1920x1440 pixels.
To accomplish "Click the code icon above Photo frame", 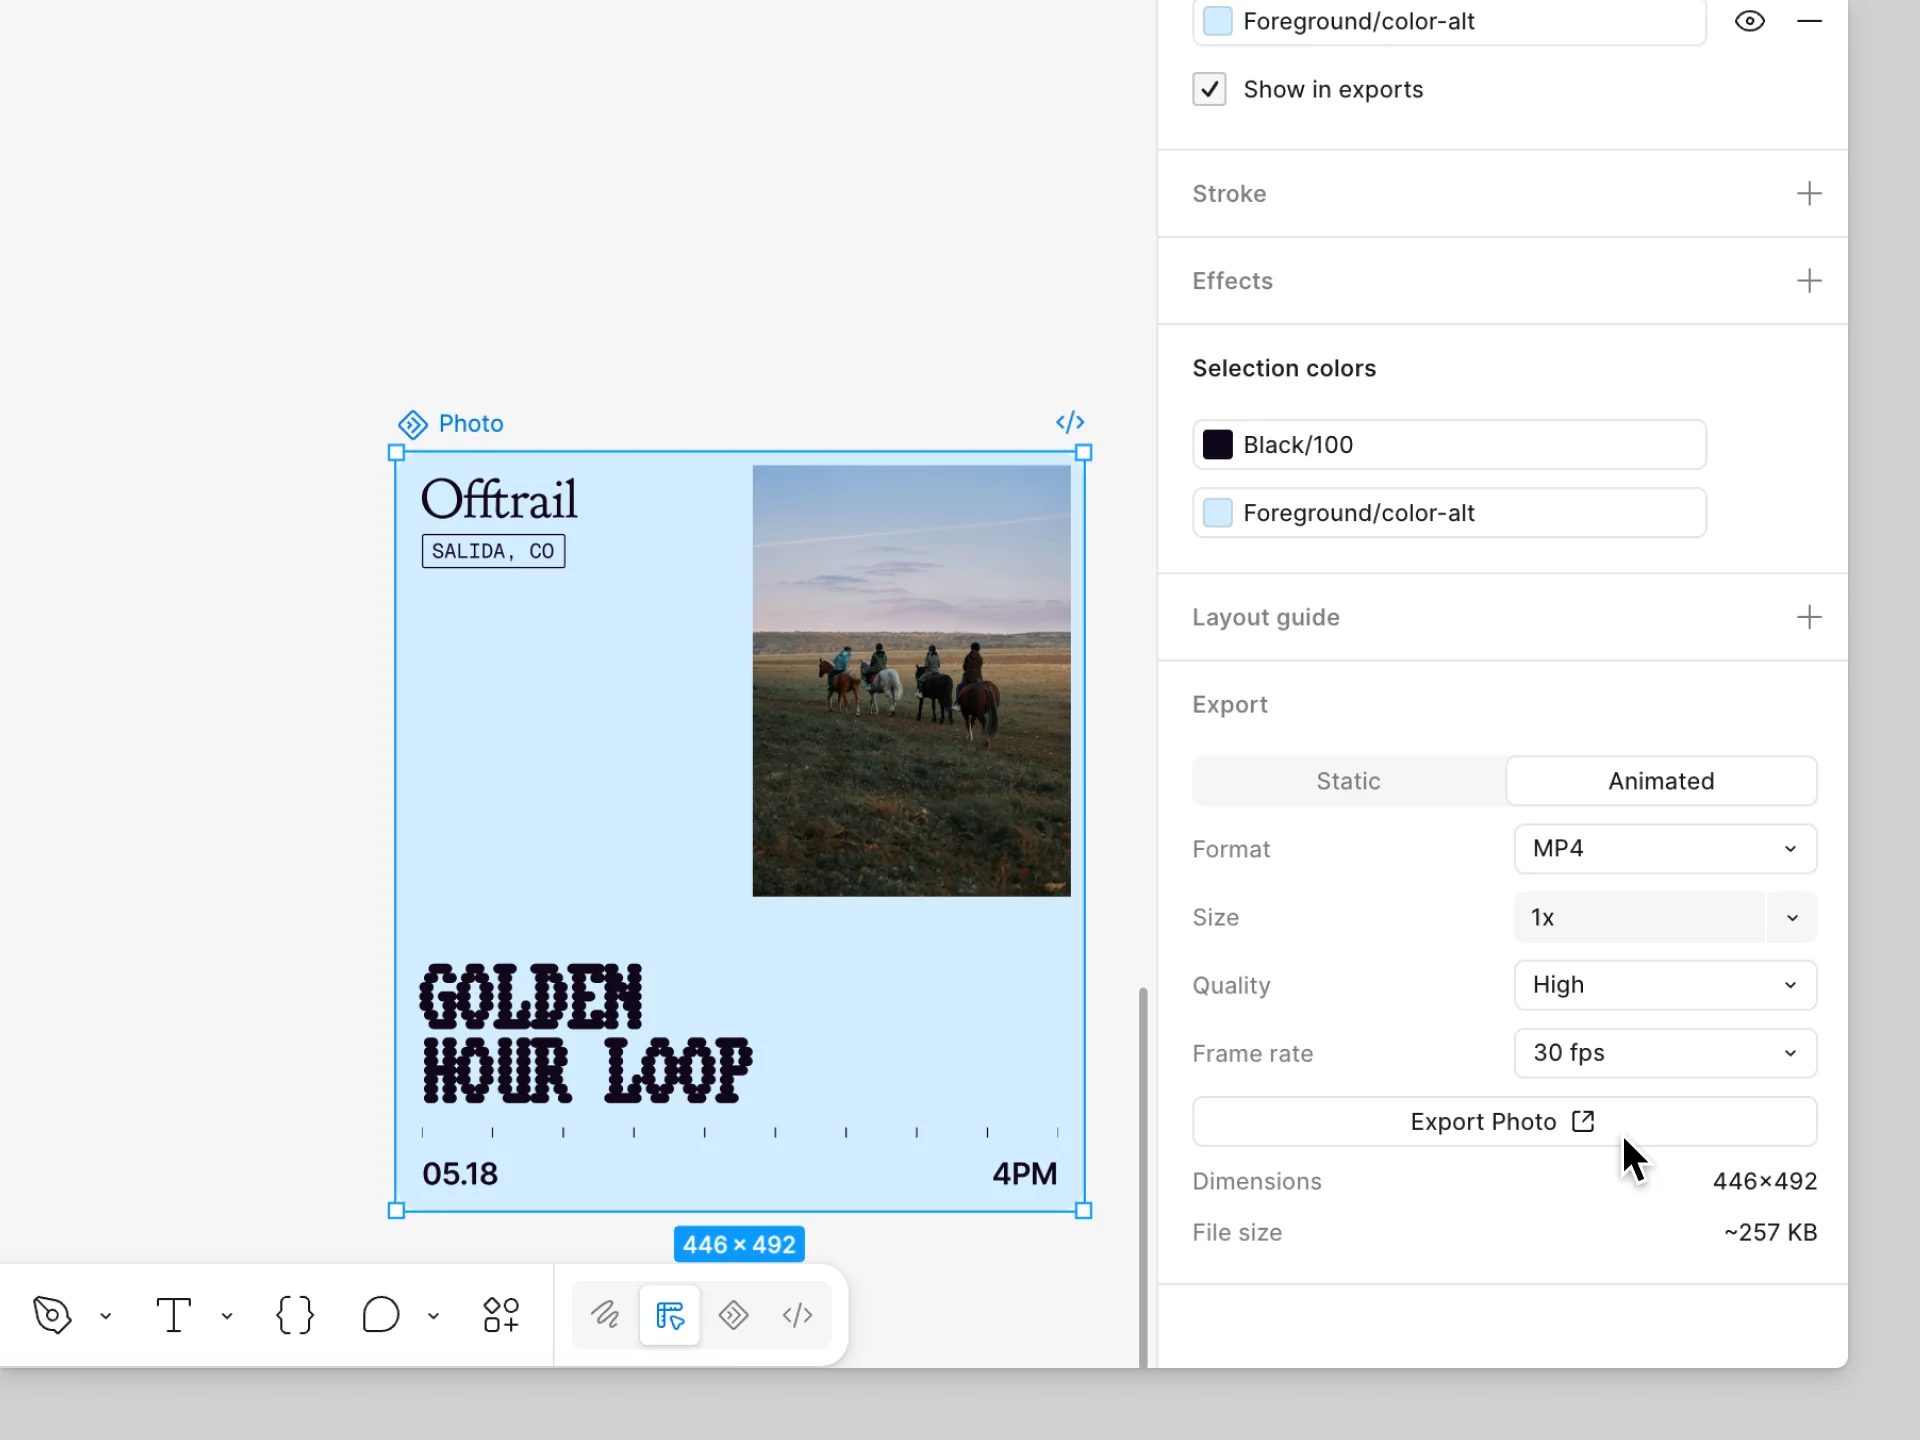I will (1070, 422).
